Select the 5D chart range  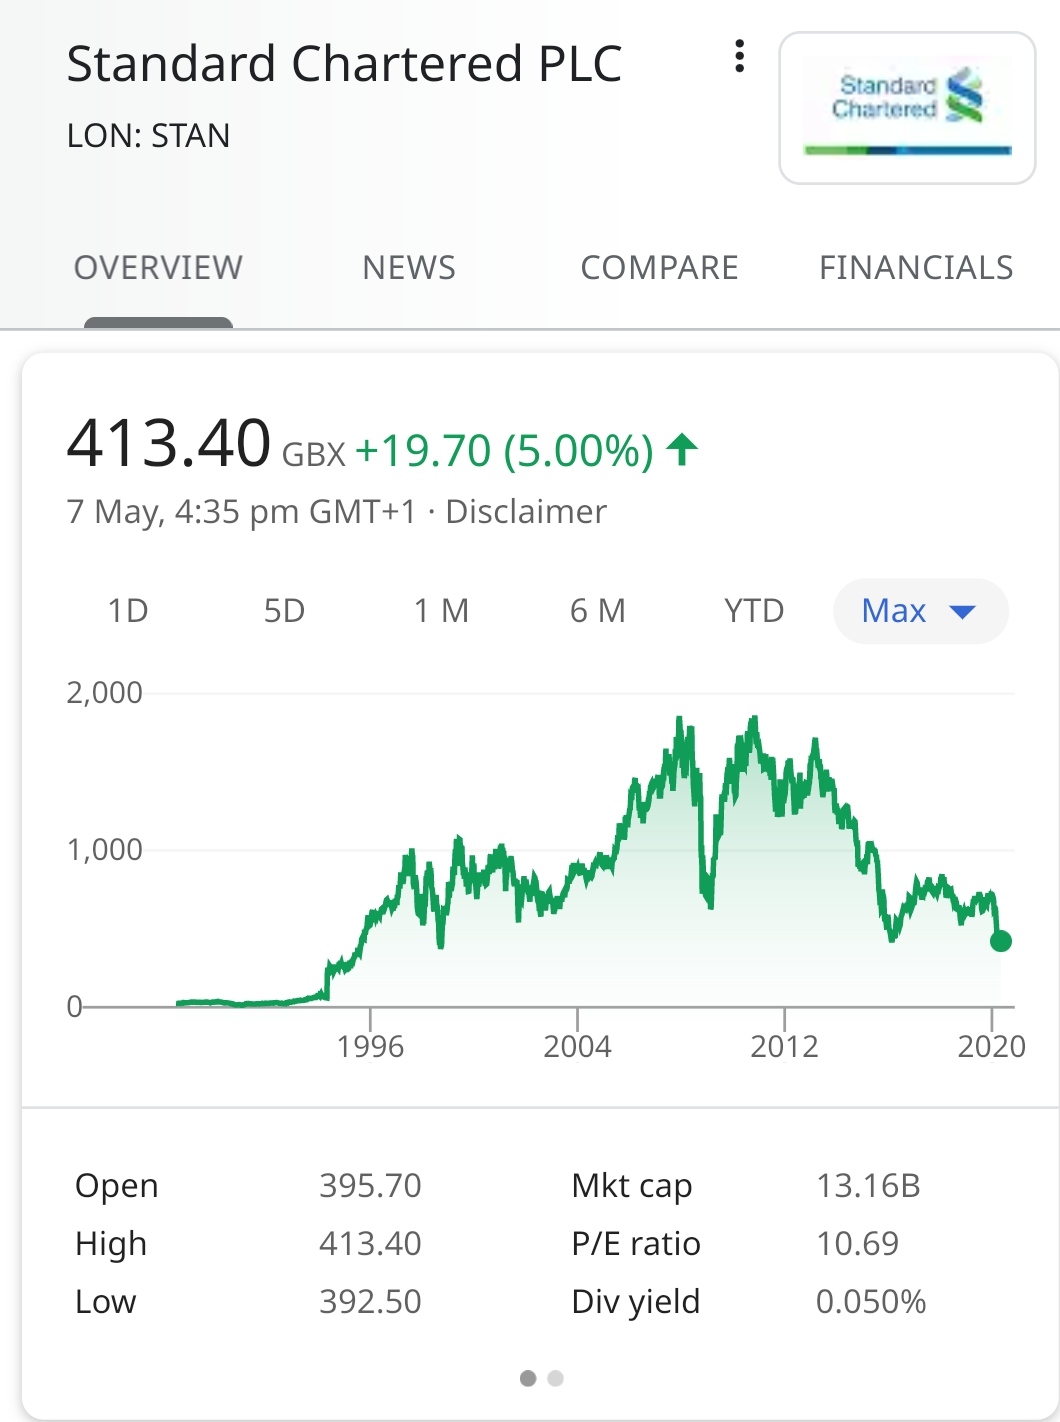tap(284, 611)
